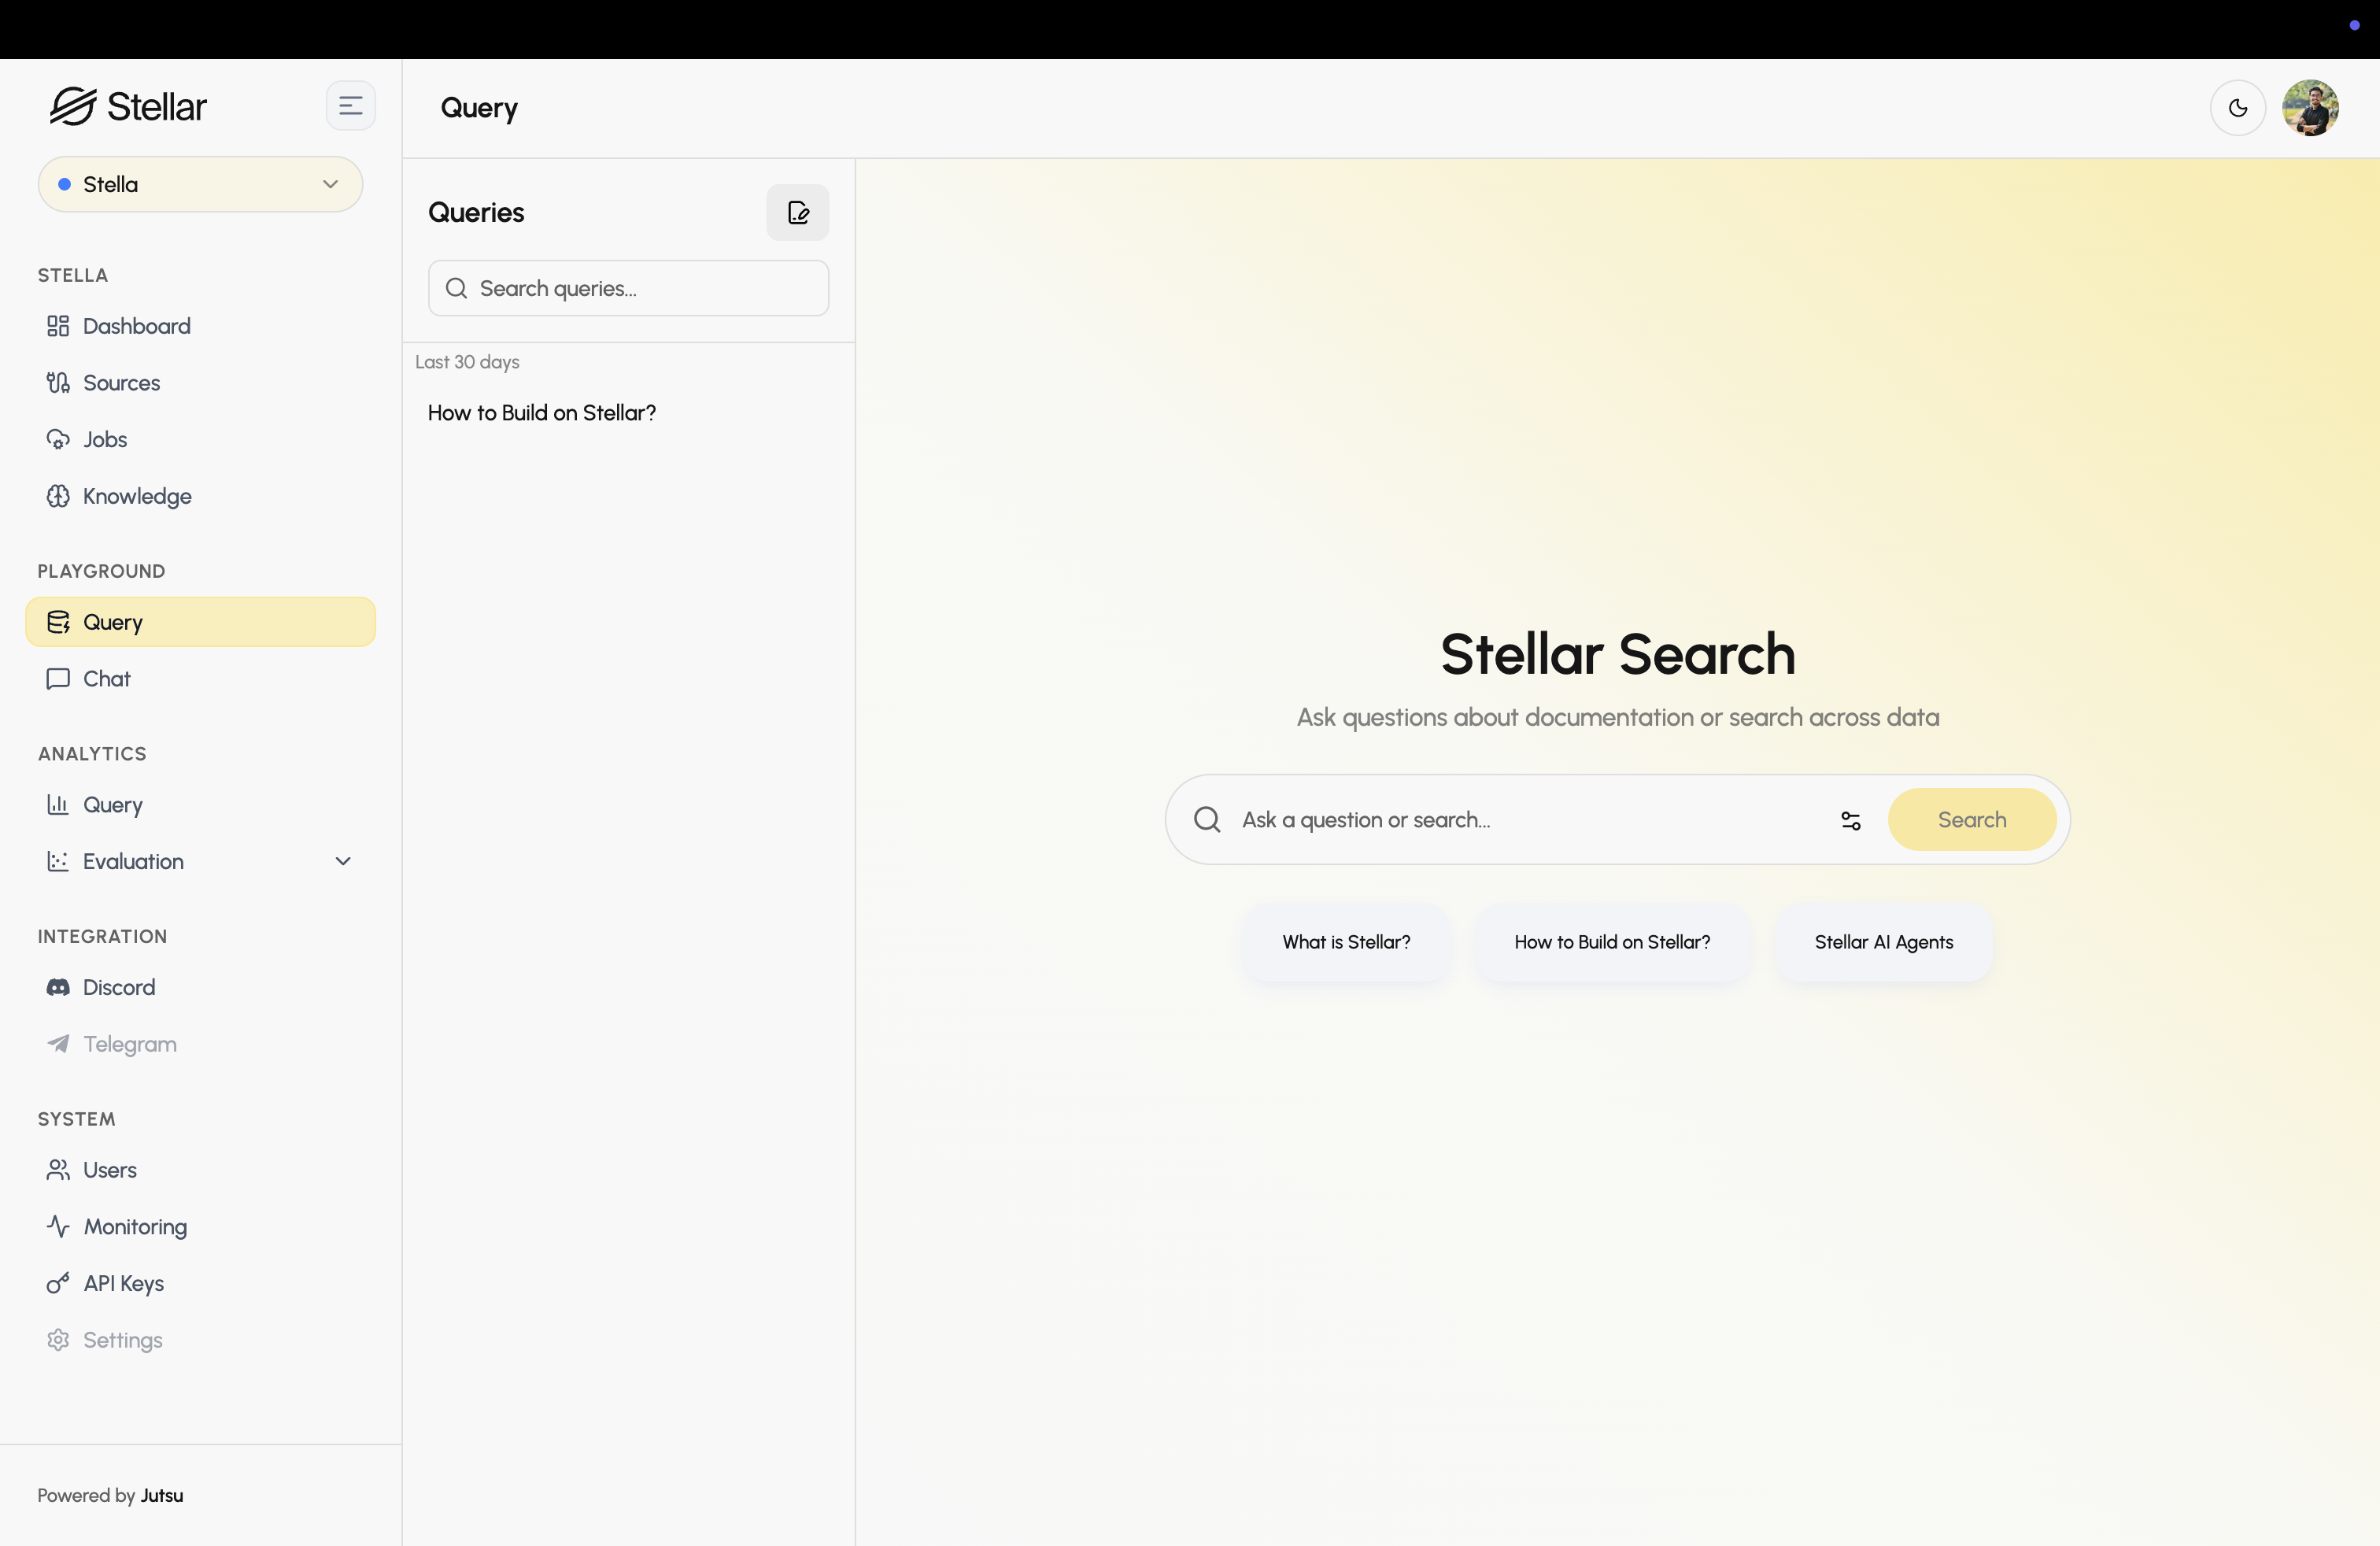Open Monitoring in System section
This screenshot has width=2380, height=1546.
(x=134, y=1226)
